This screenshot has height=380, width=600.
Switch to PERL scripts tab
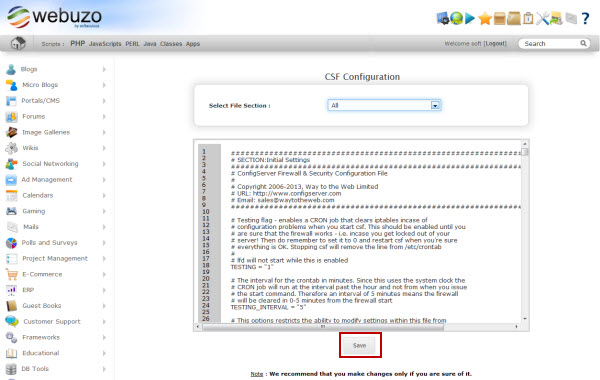(132, 44)
